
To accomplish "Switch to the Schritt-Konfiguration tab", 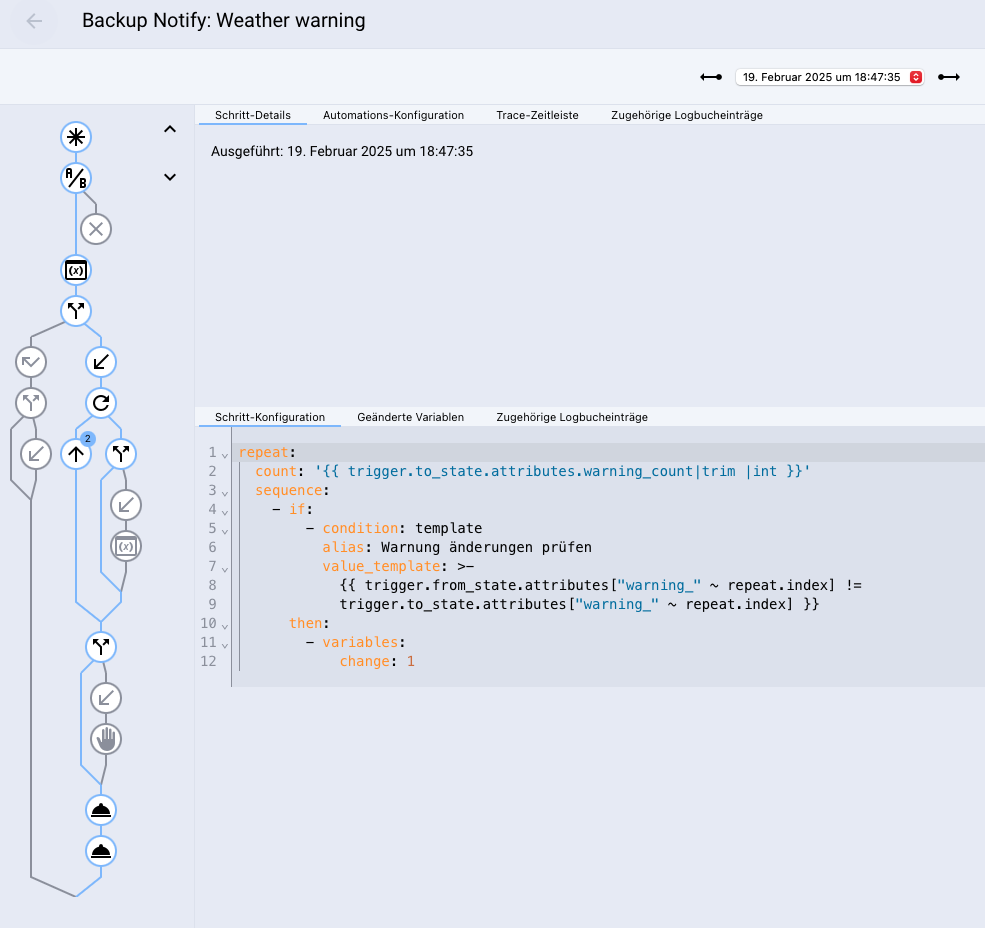I will [269, 417].
